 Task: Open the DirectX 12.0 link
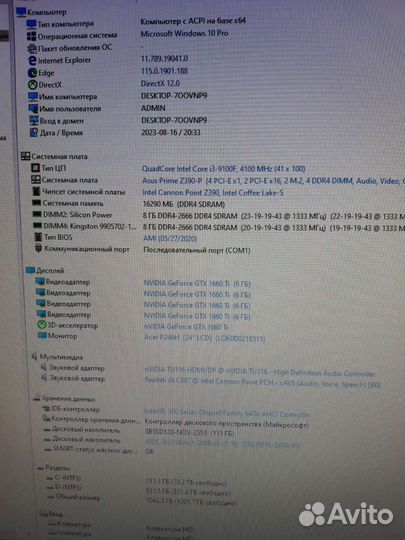coord(160,83)
